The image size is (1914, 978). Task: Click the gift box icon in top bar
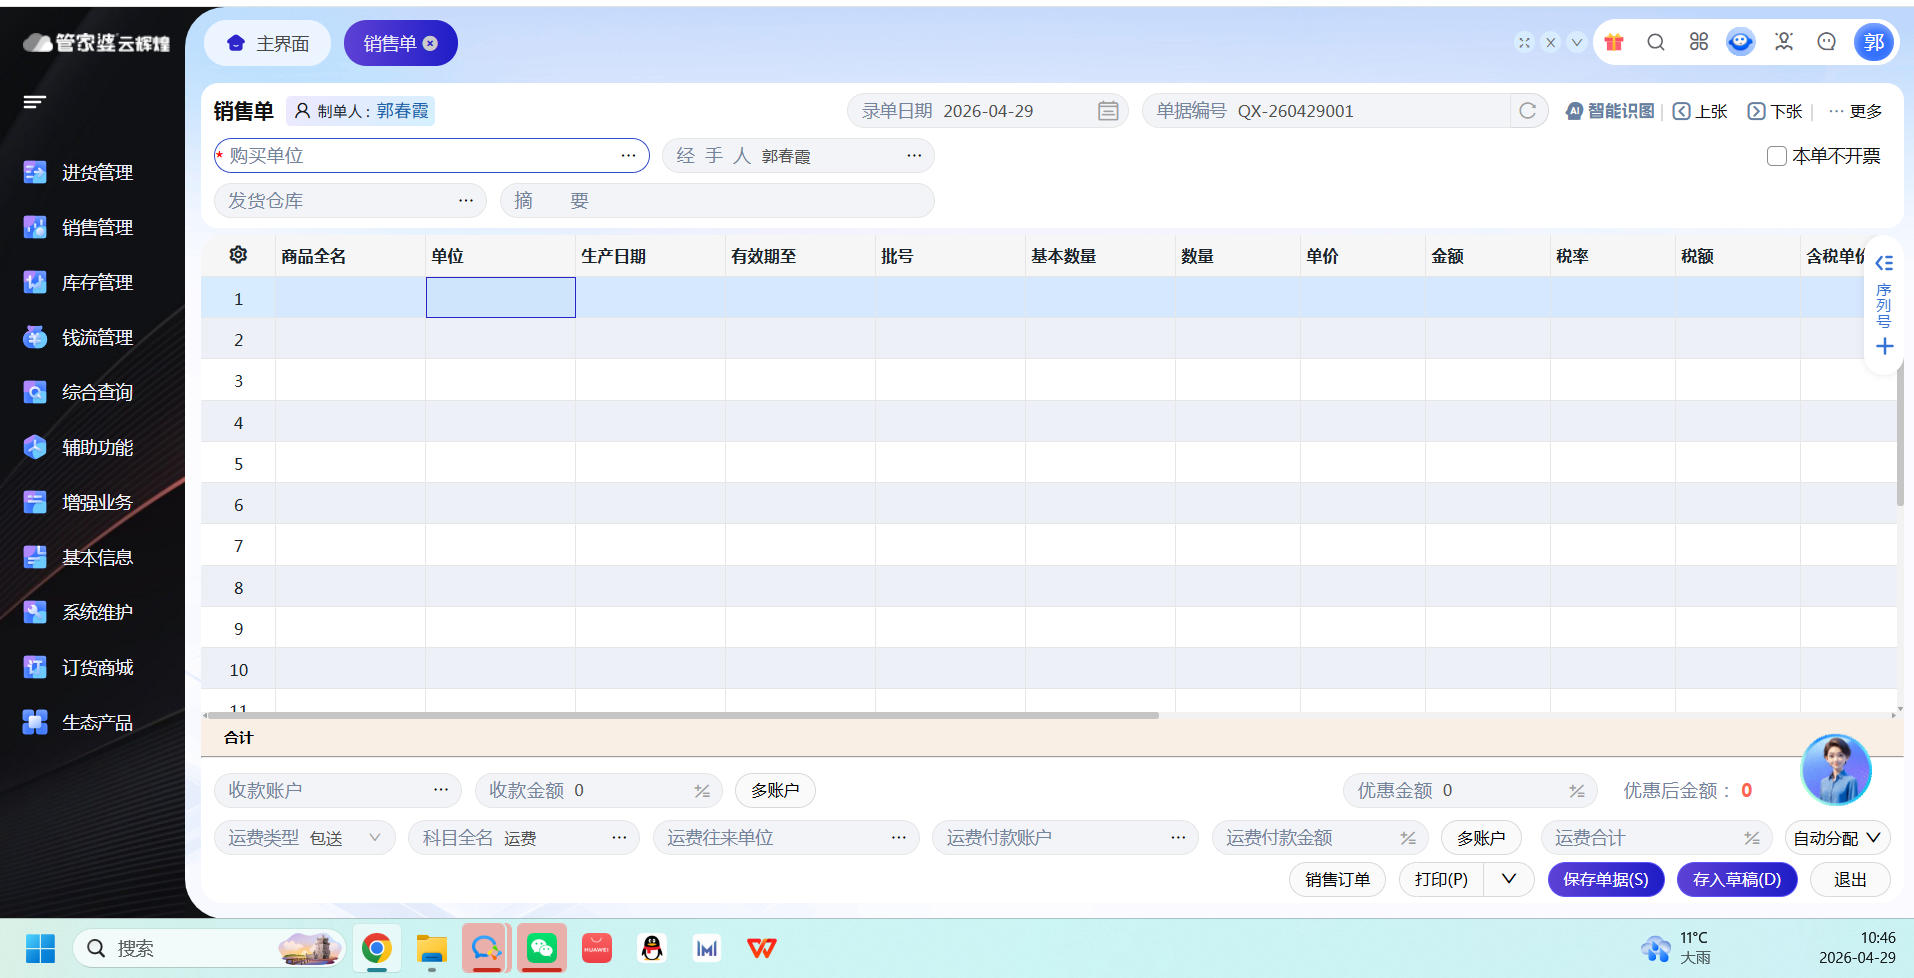1613,42
